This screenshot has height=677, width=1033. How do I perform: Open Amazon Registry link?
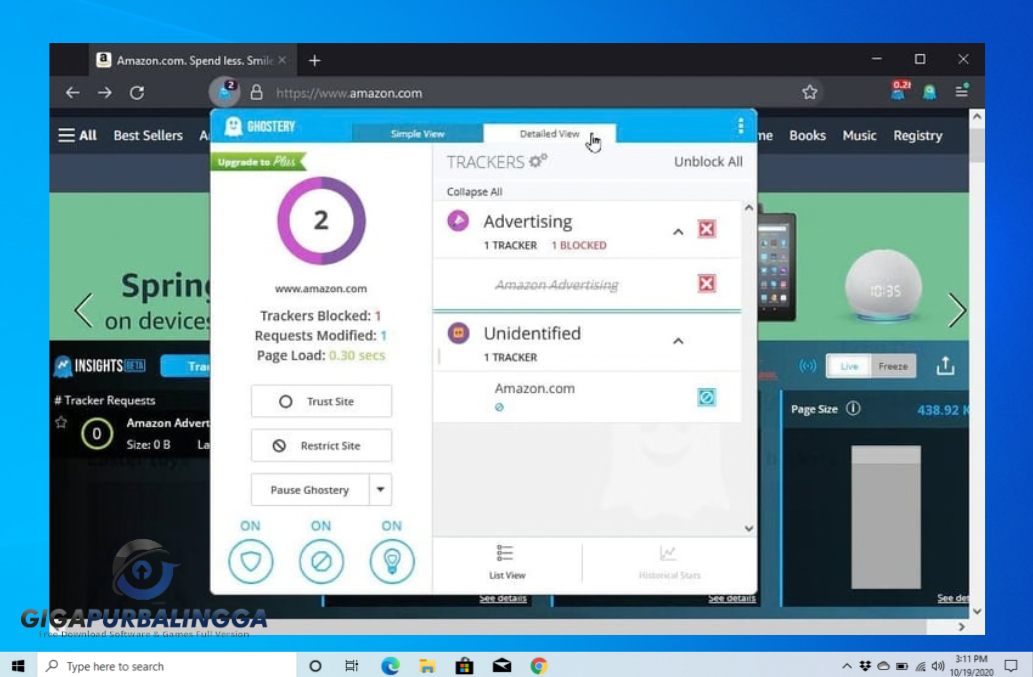pos(918,136)
